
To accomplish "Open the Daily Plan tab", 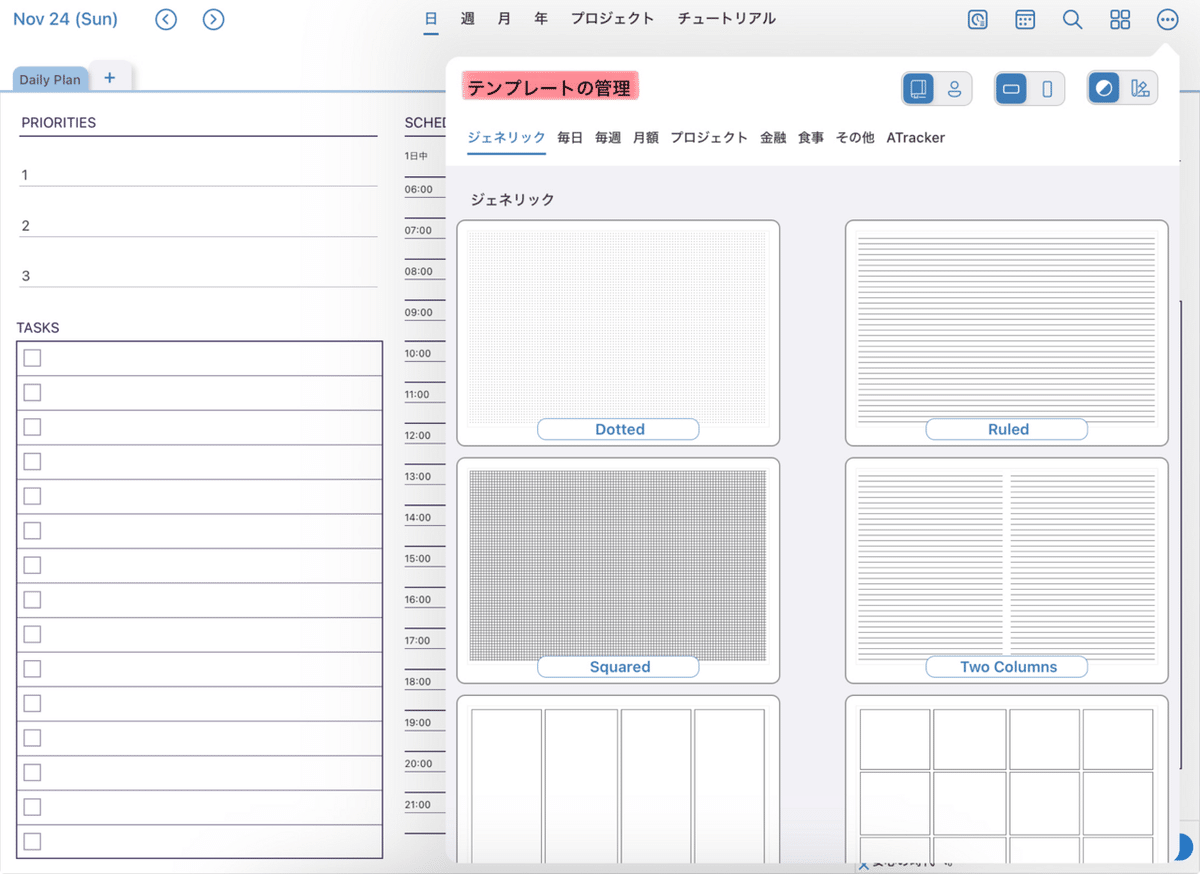I will click(x=50, y=79).
